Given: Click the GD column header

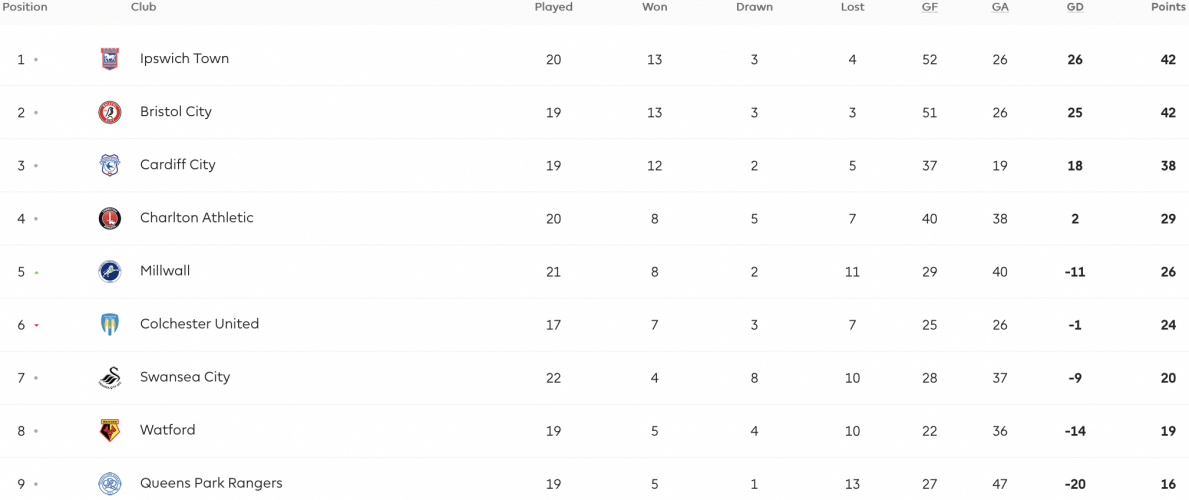Looking at the screenshot, I should pyautogui.click(x=1075, y=8).
